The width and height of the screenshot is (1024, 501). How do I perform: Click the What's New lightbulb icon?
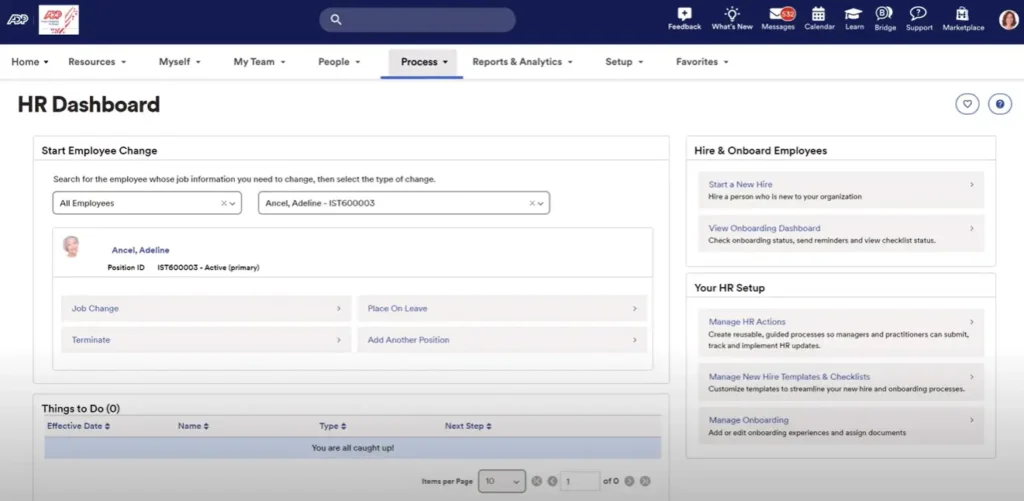(732, 15)
